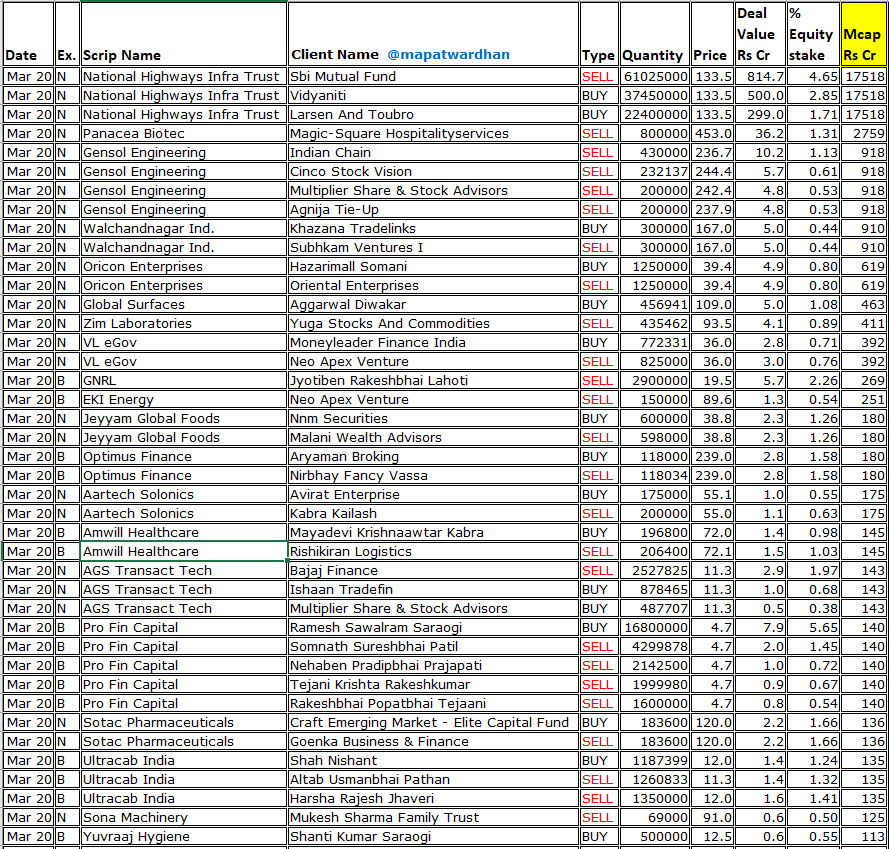Select deal value 814.7 cell
The height and width of the screenshot is (849, 889).
click(x=760, y=77)
